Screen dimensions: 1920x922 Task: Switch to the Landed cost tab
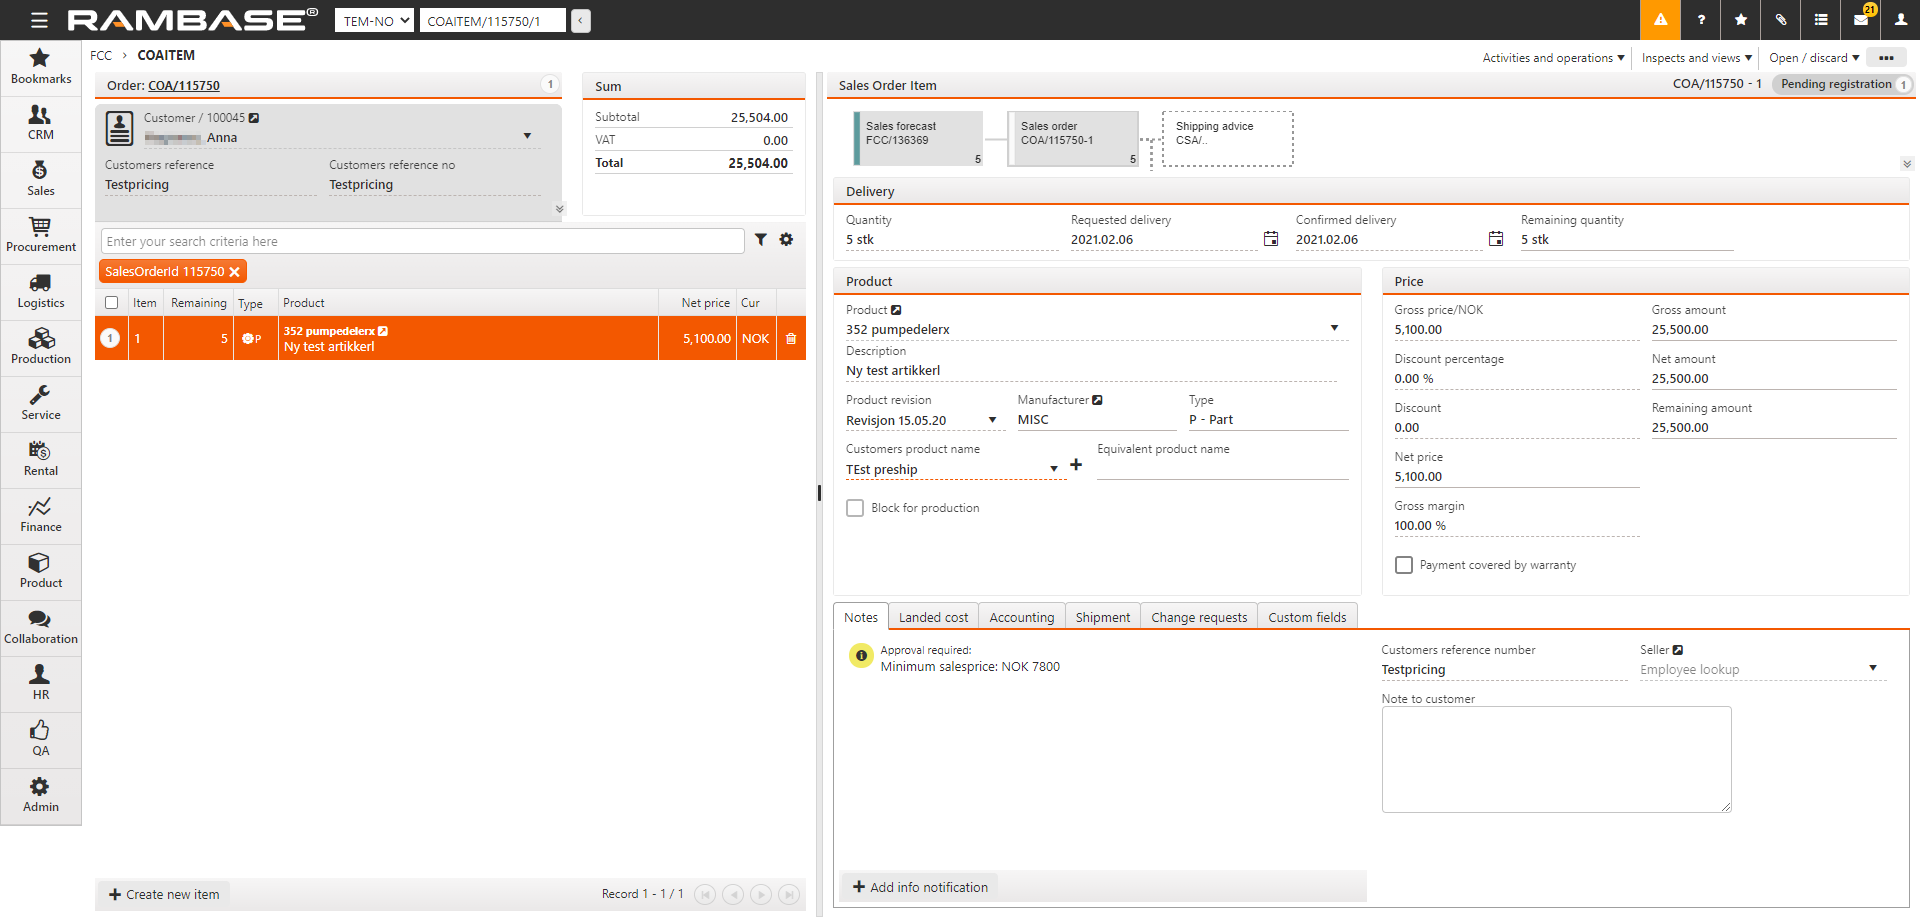(x=933, y=617)
